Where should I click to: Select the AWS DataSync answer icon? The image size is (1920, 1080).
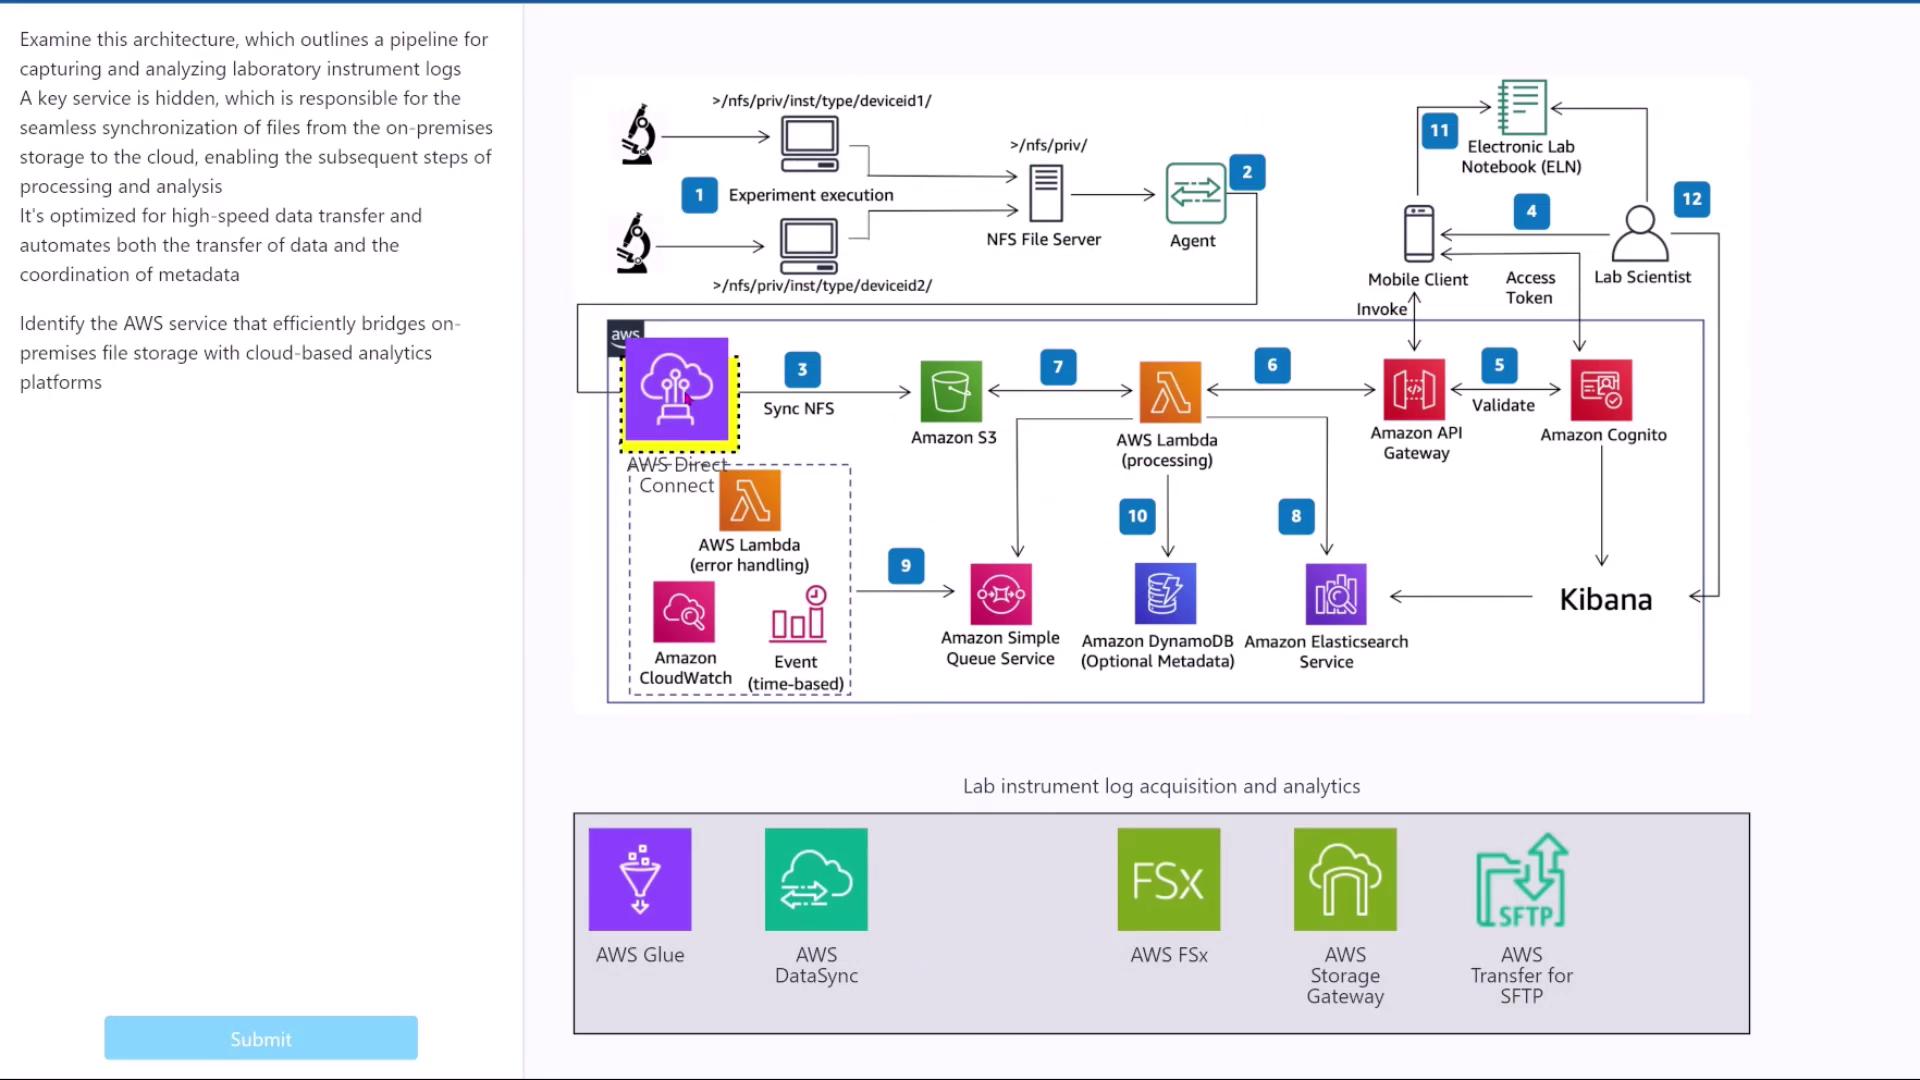coord(816,879)
